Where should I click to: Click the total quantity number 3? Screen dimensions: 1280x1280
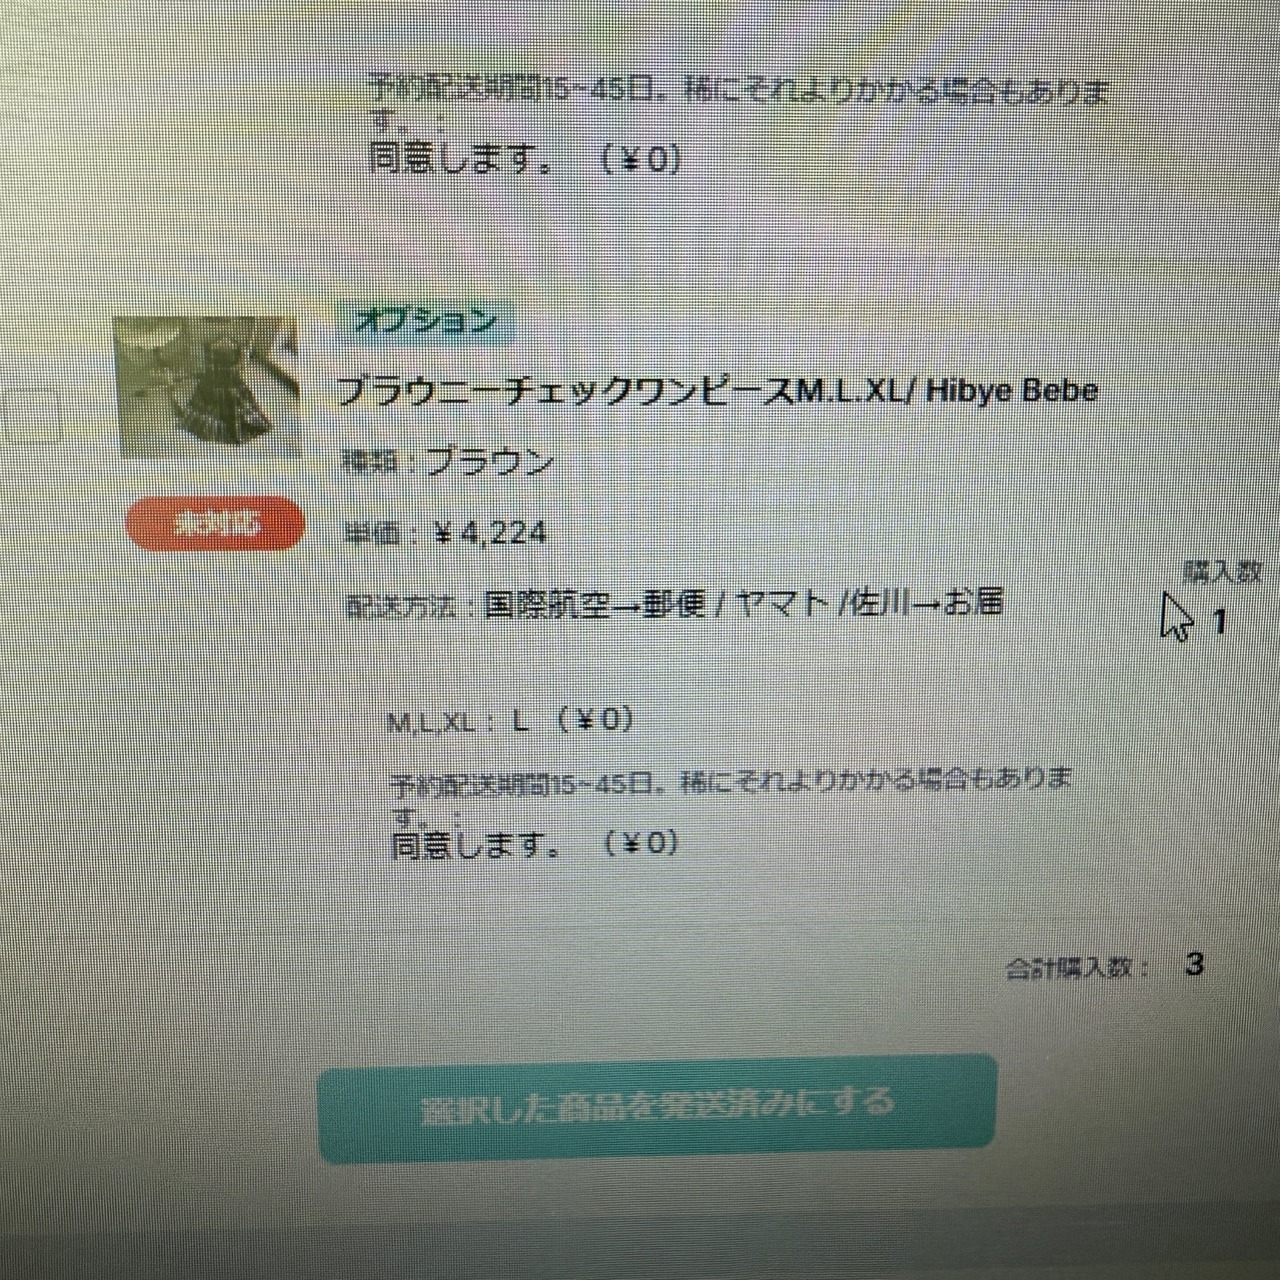pyautogui.click(x=1194, y=964)
